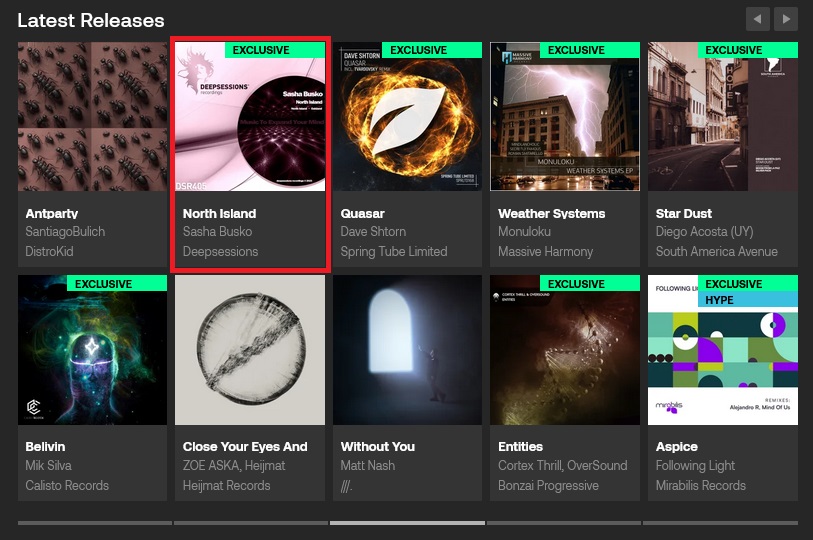The width and height of the screenshot is (813, 540).
Task: Open artist ZOE ASKA
Action: tap(212, 465)
